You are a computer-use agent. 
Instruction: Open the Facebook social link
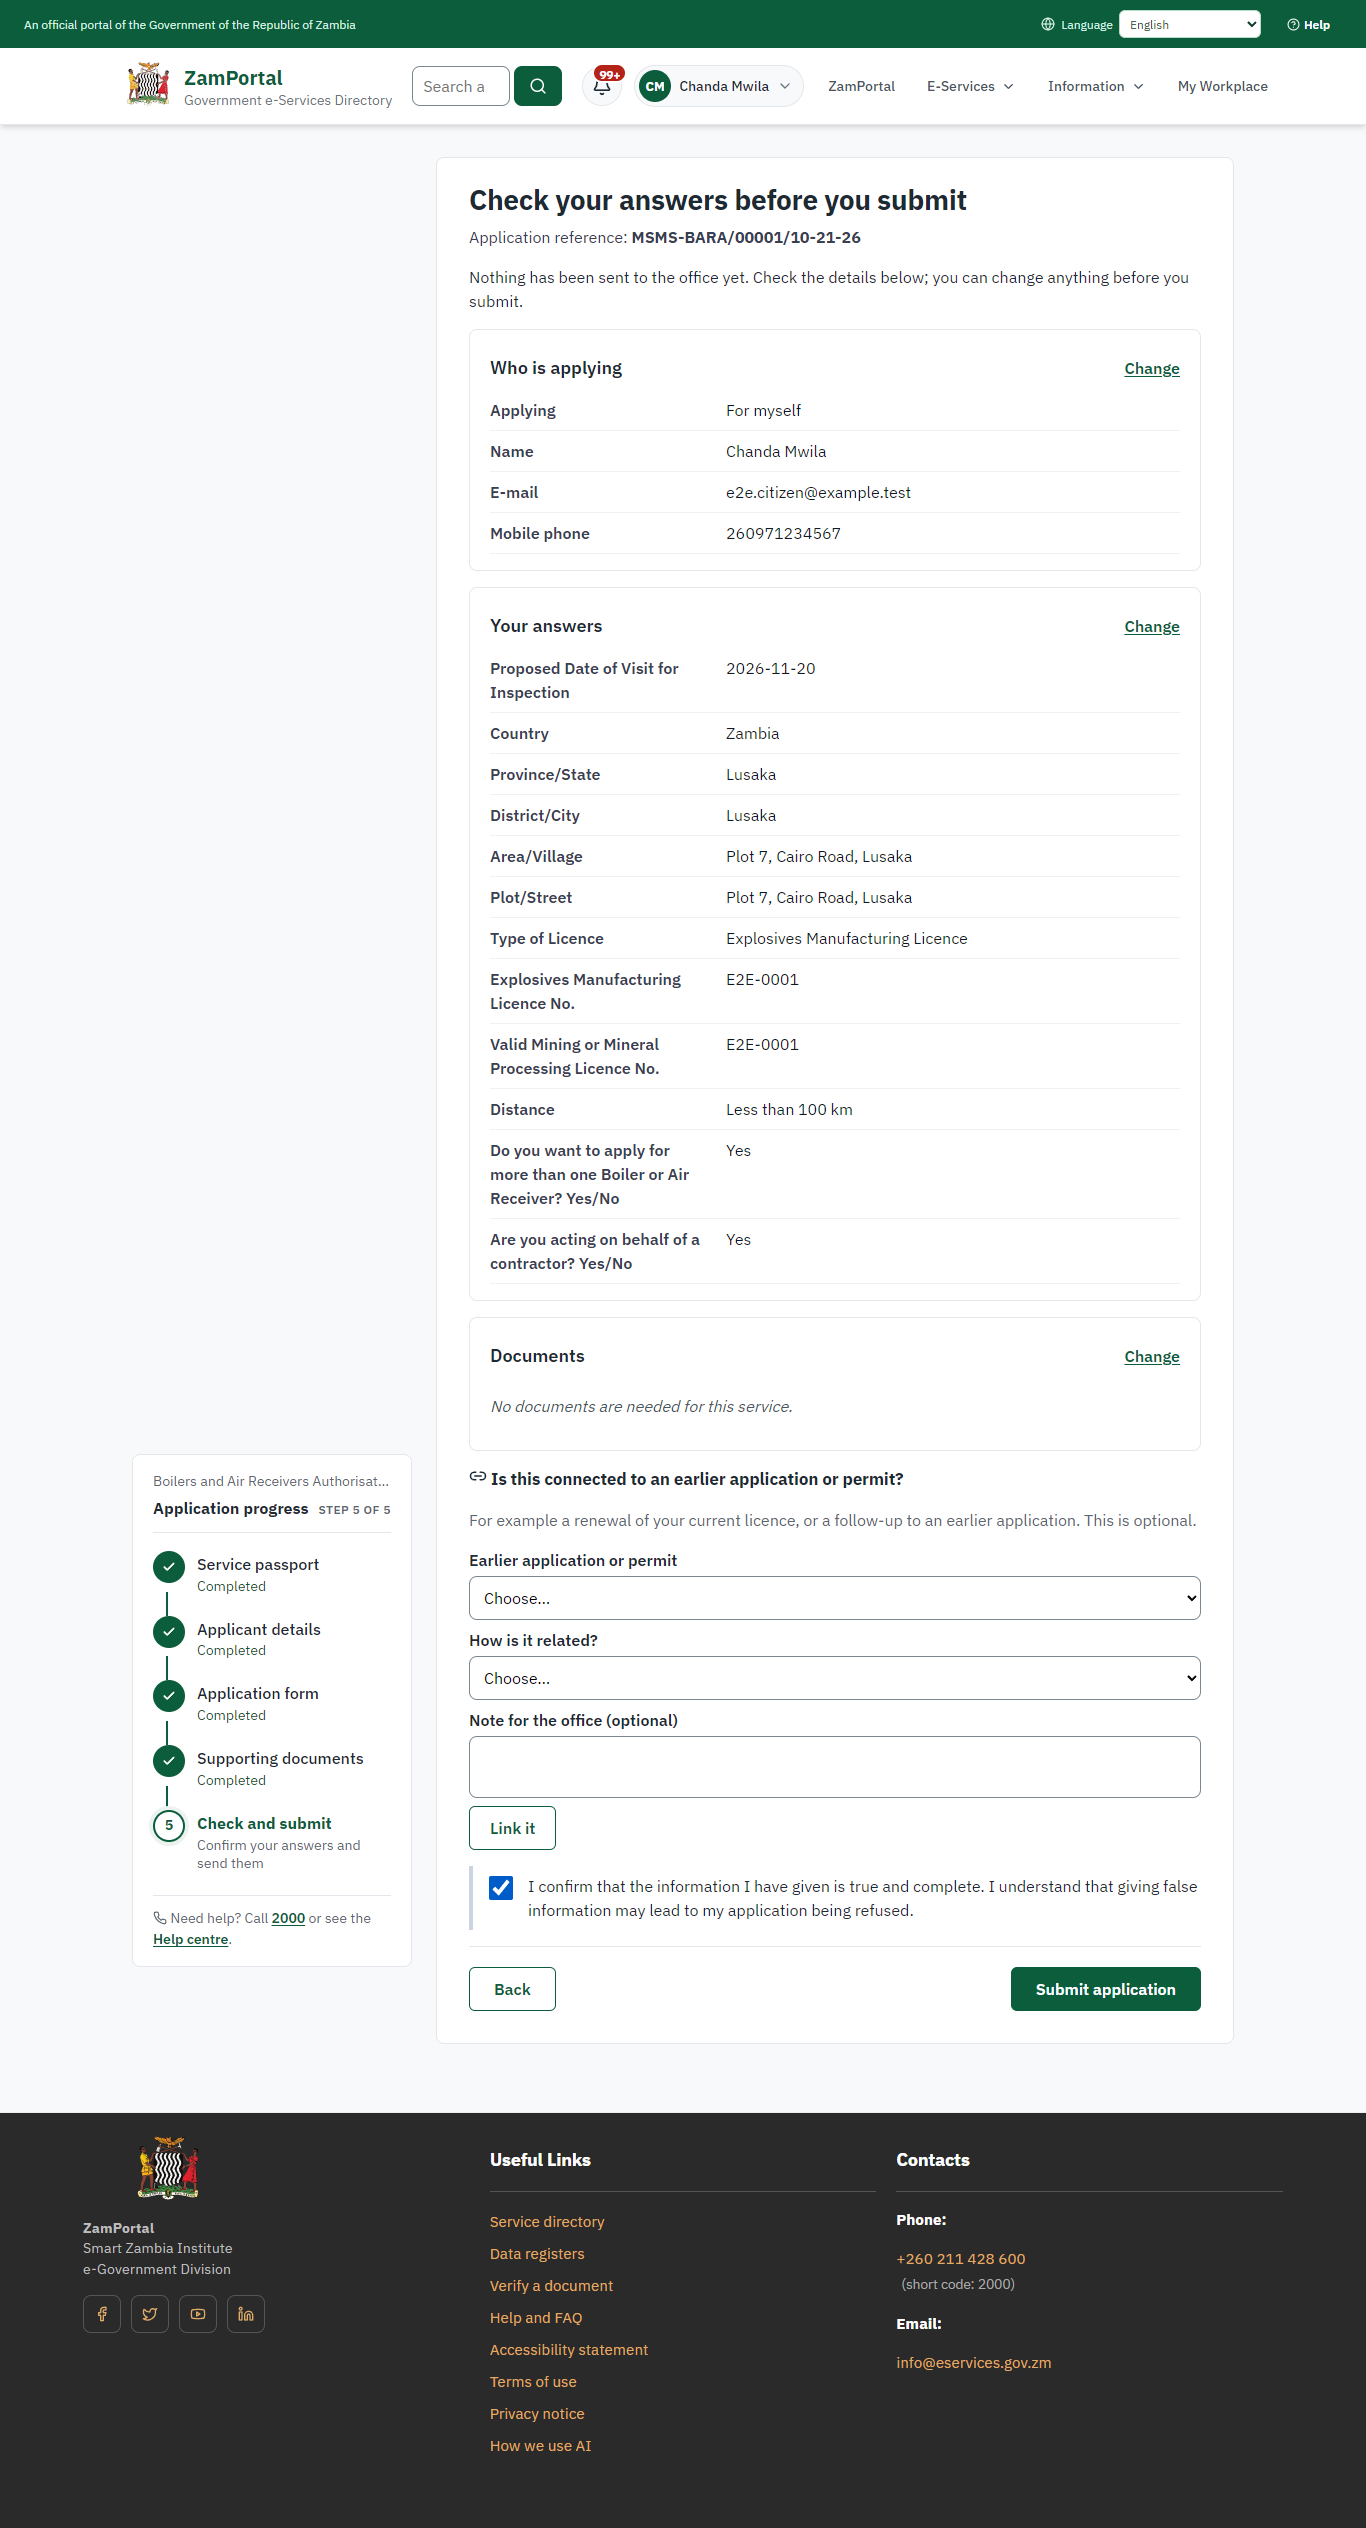tap(102, 2314)
